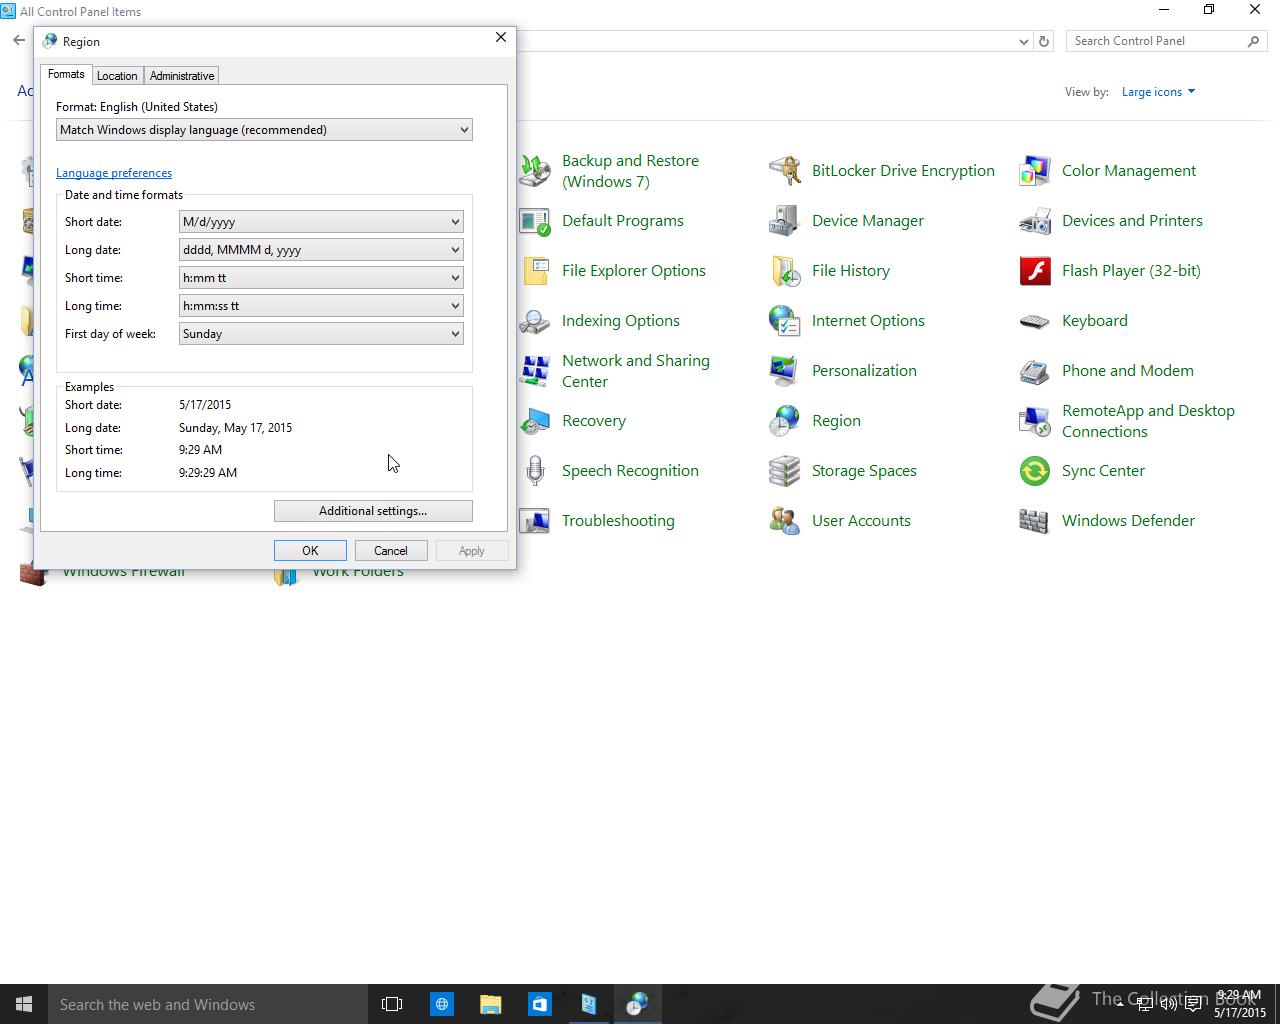Close the Region dialog
Screen dimensions: 1280x1024
[501, 37]
